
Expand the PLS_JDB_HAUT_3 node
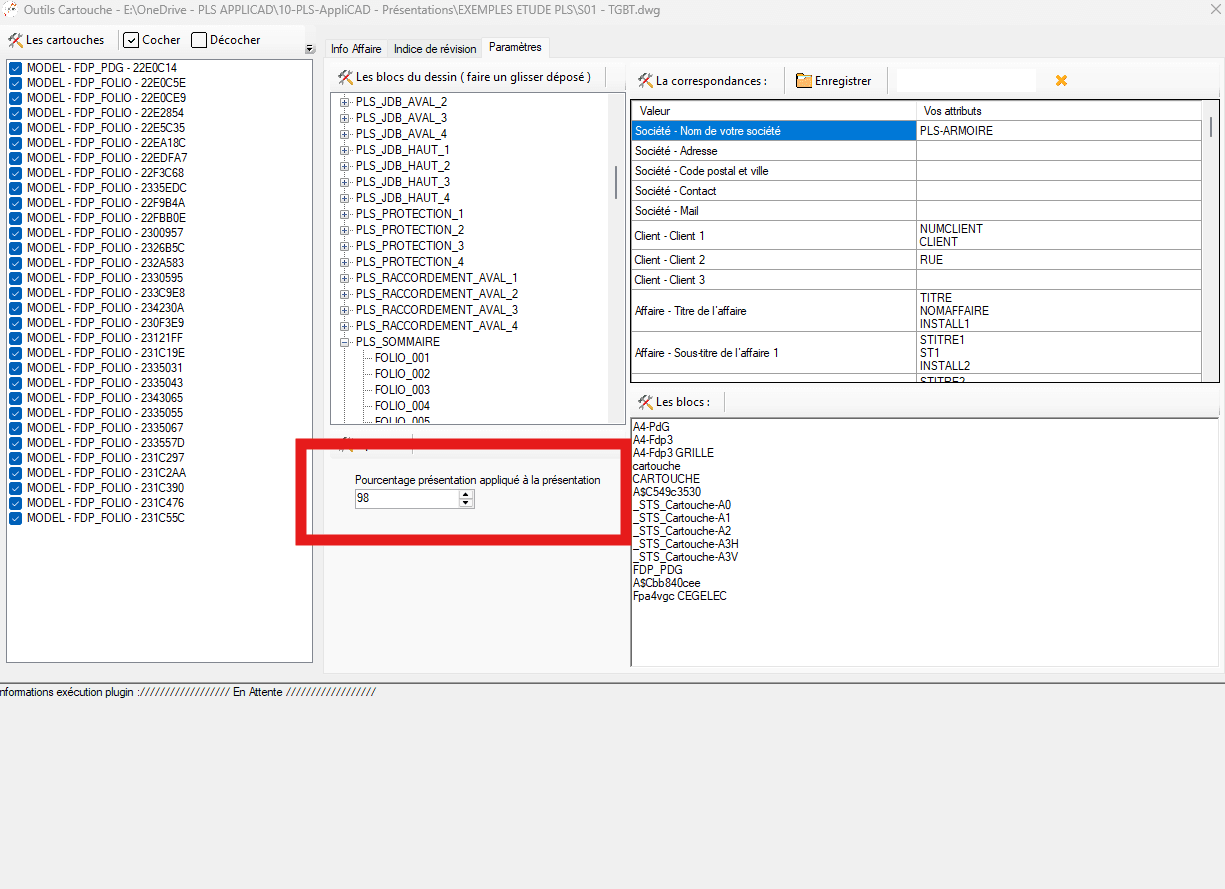click(345, 182)
